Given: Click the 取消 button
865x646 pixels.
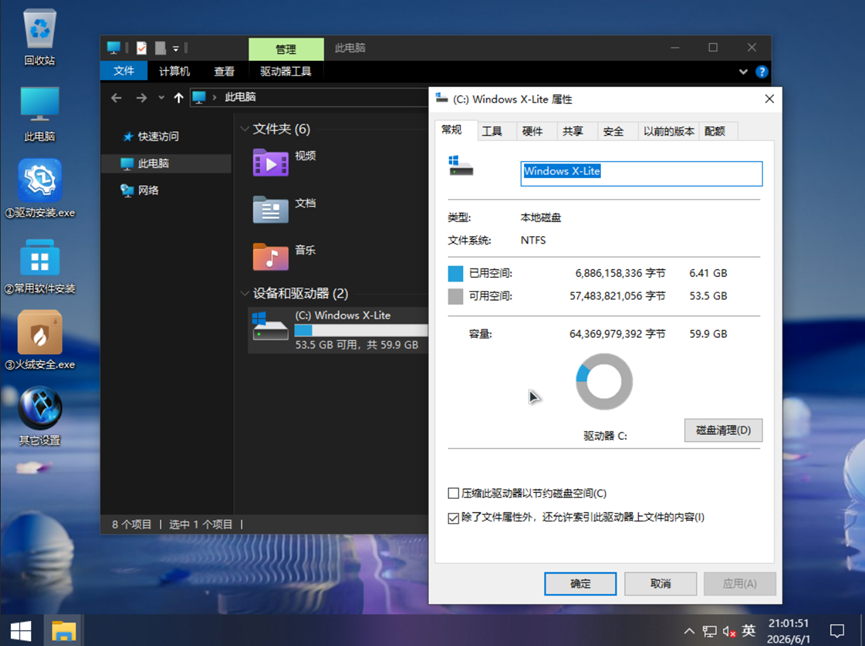Looking at the screenshot, I should pos(660,584).
